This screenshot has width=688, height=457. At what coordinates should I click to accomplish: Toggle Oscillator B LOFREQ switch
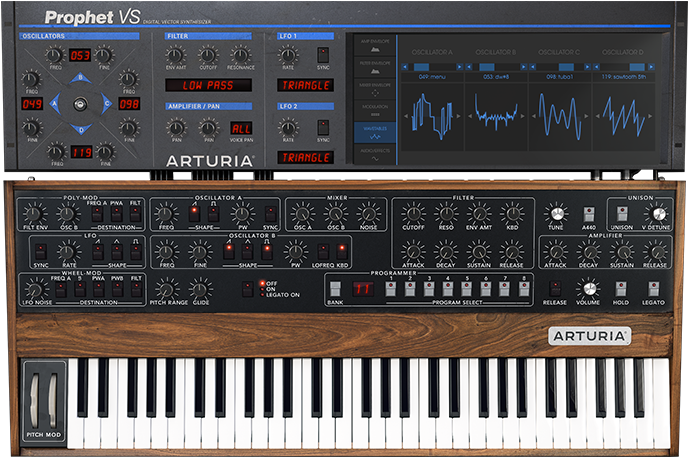coord(323,252)
